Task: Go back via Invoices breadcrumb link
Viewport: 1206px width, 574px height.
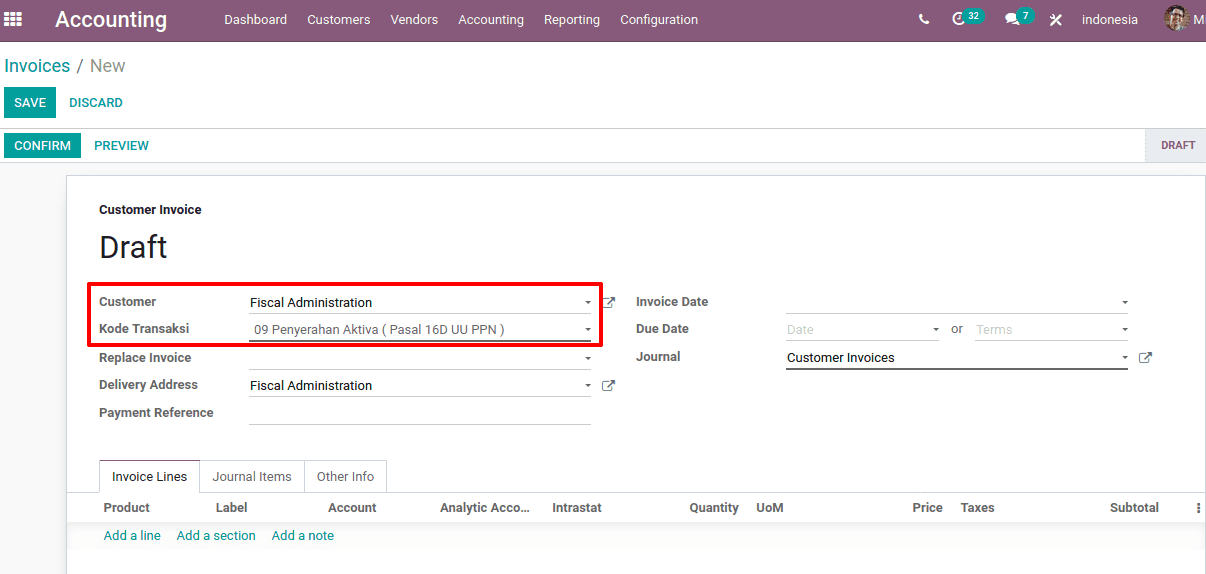Action: point(37,66)
